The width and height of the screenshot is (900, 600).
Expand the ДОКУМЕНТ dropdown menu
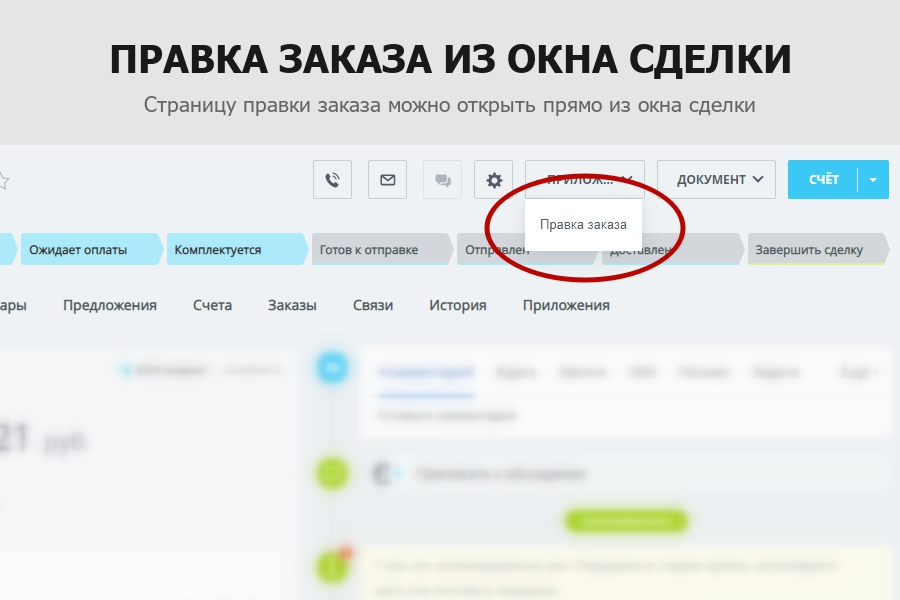tap(716, 179)
